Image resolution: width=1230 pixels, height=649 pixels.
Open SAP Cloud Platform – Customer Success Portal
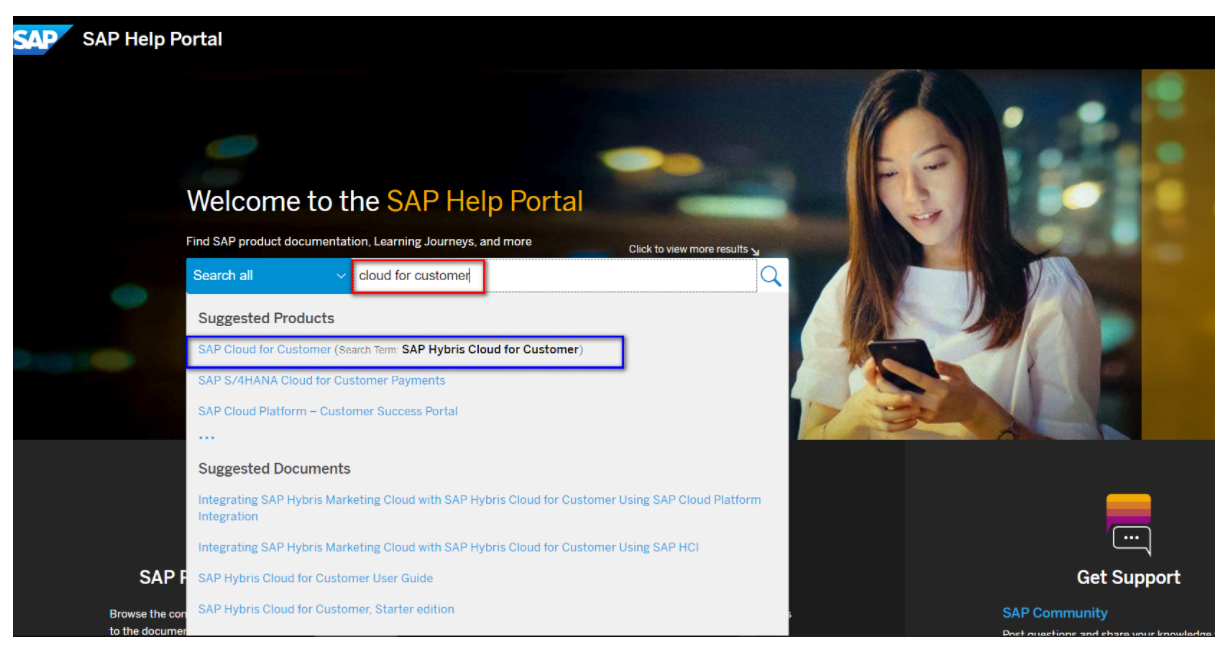coord(328,411)
